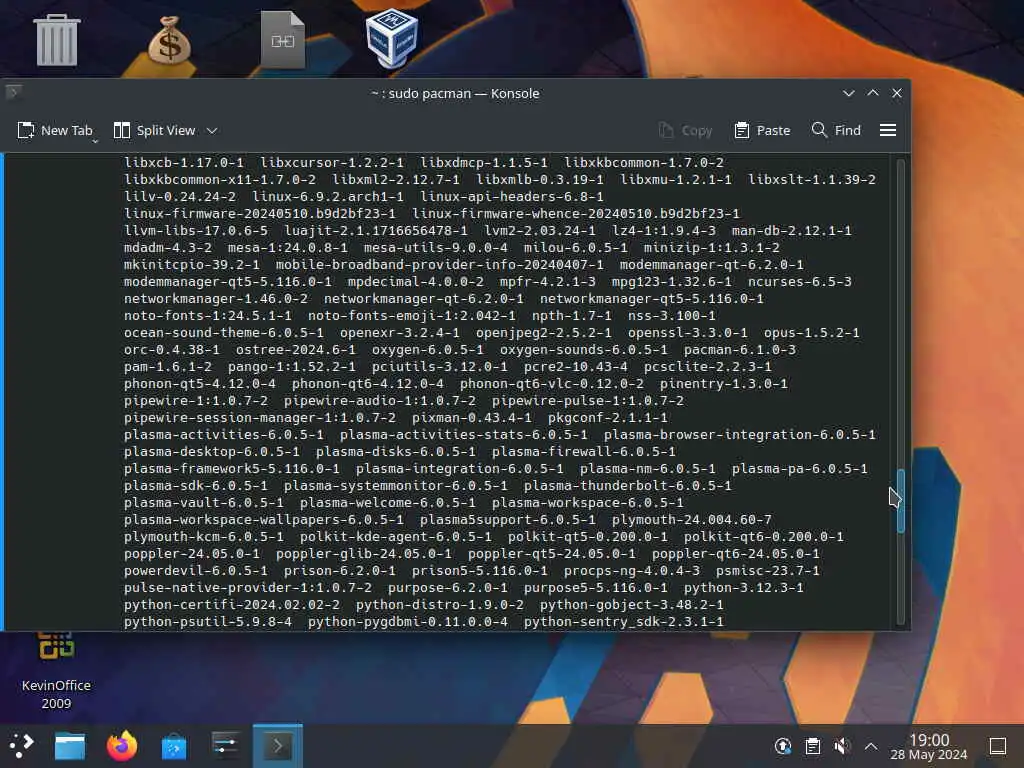Click the text polkit-kde-agent-6.0.5-1
This screenshot has width=1024, height=768.
tap(396, 536)
